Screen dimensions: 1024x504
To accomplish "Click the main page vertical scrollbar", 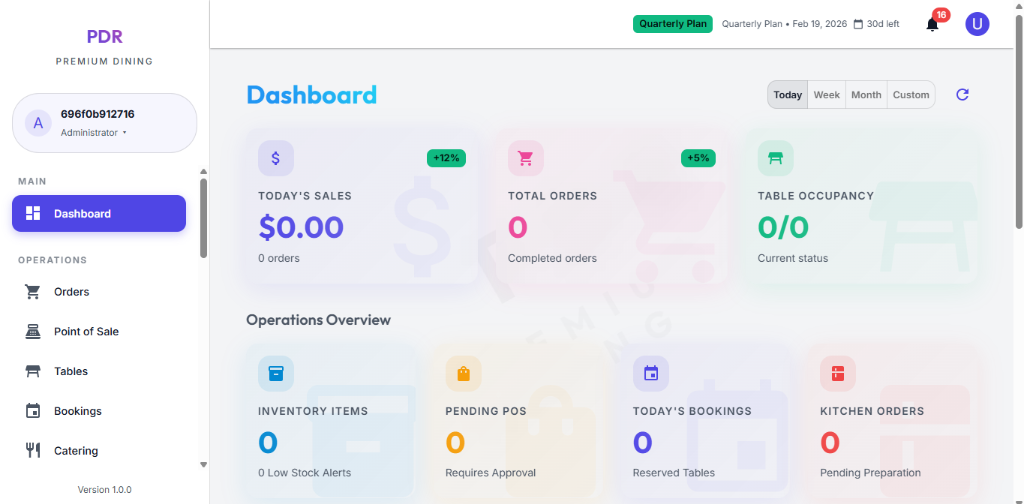I will click(1018, 120).
